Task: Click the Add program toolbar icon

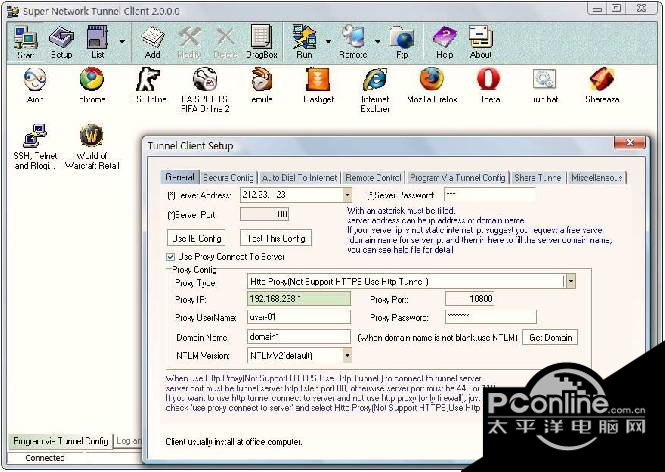Action: tap(153, 42)
